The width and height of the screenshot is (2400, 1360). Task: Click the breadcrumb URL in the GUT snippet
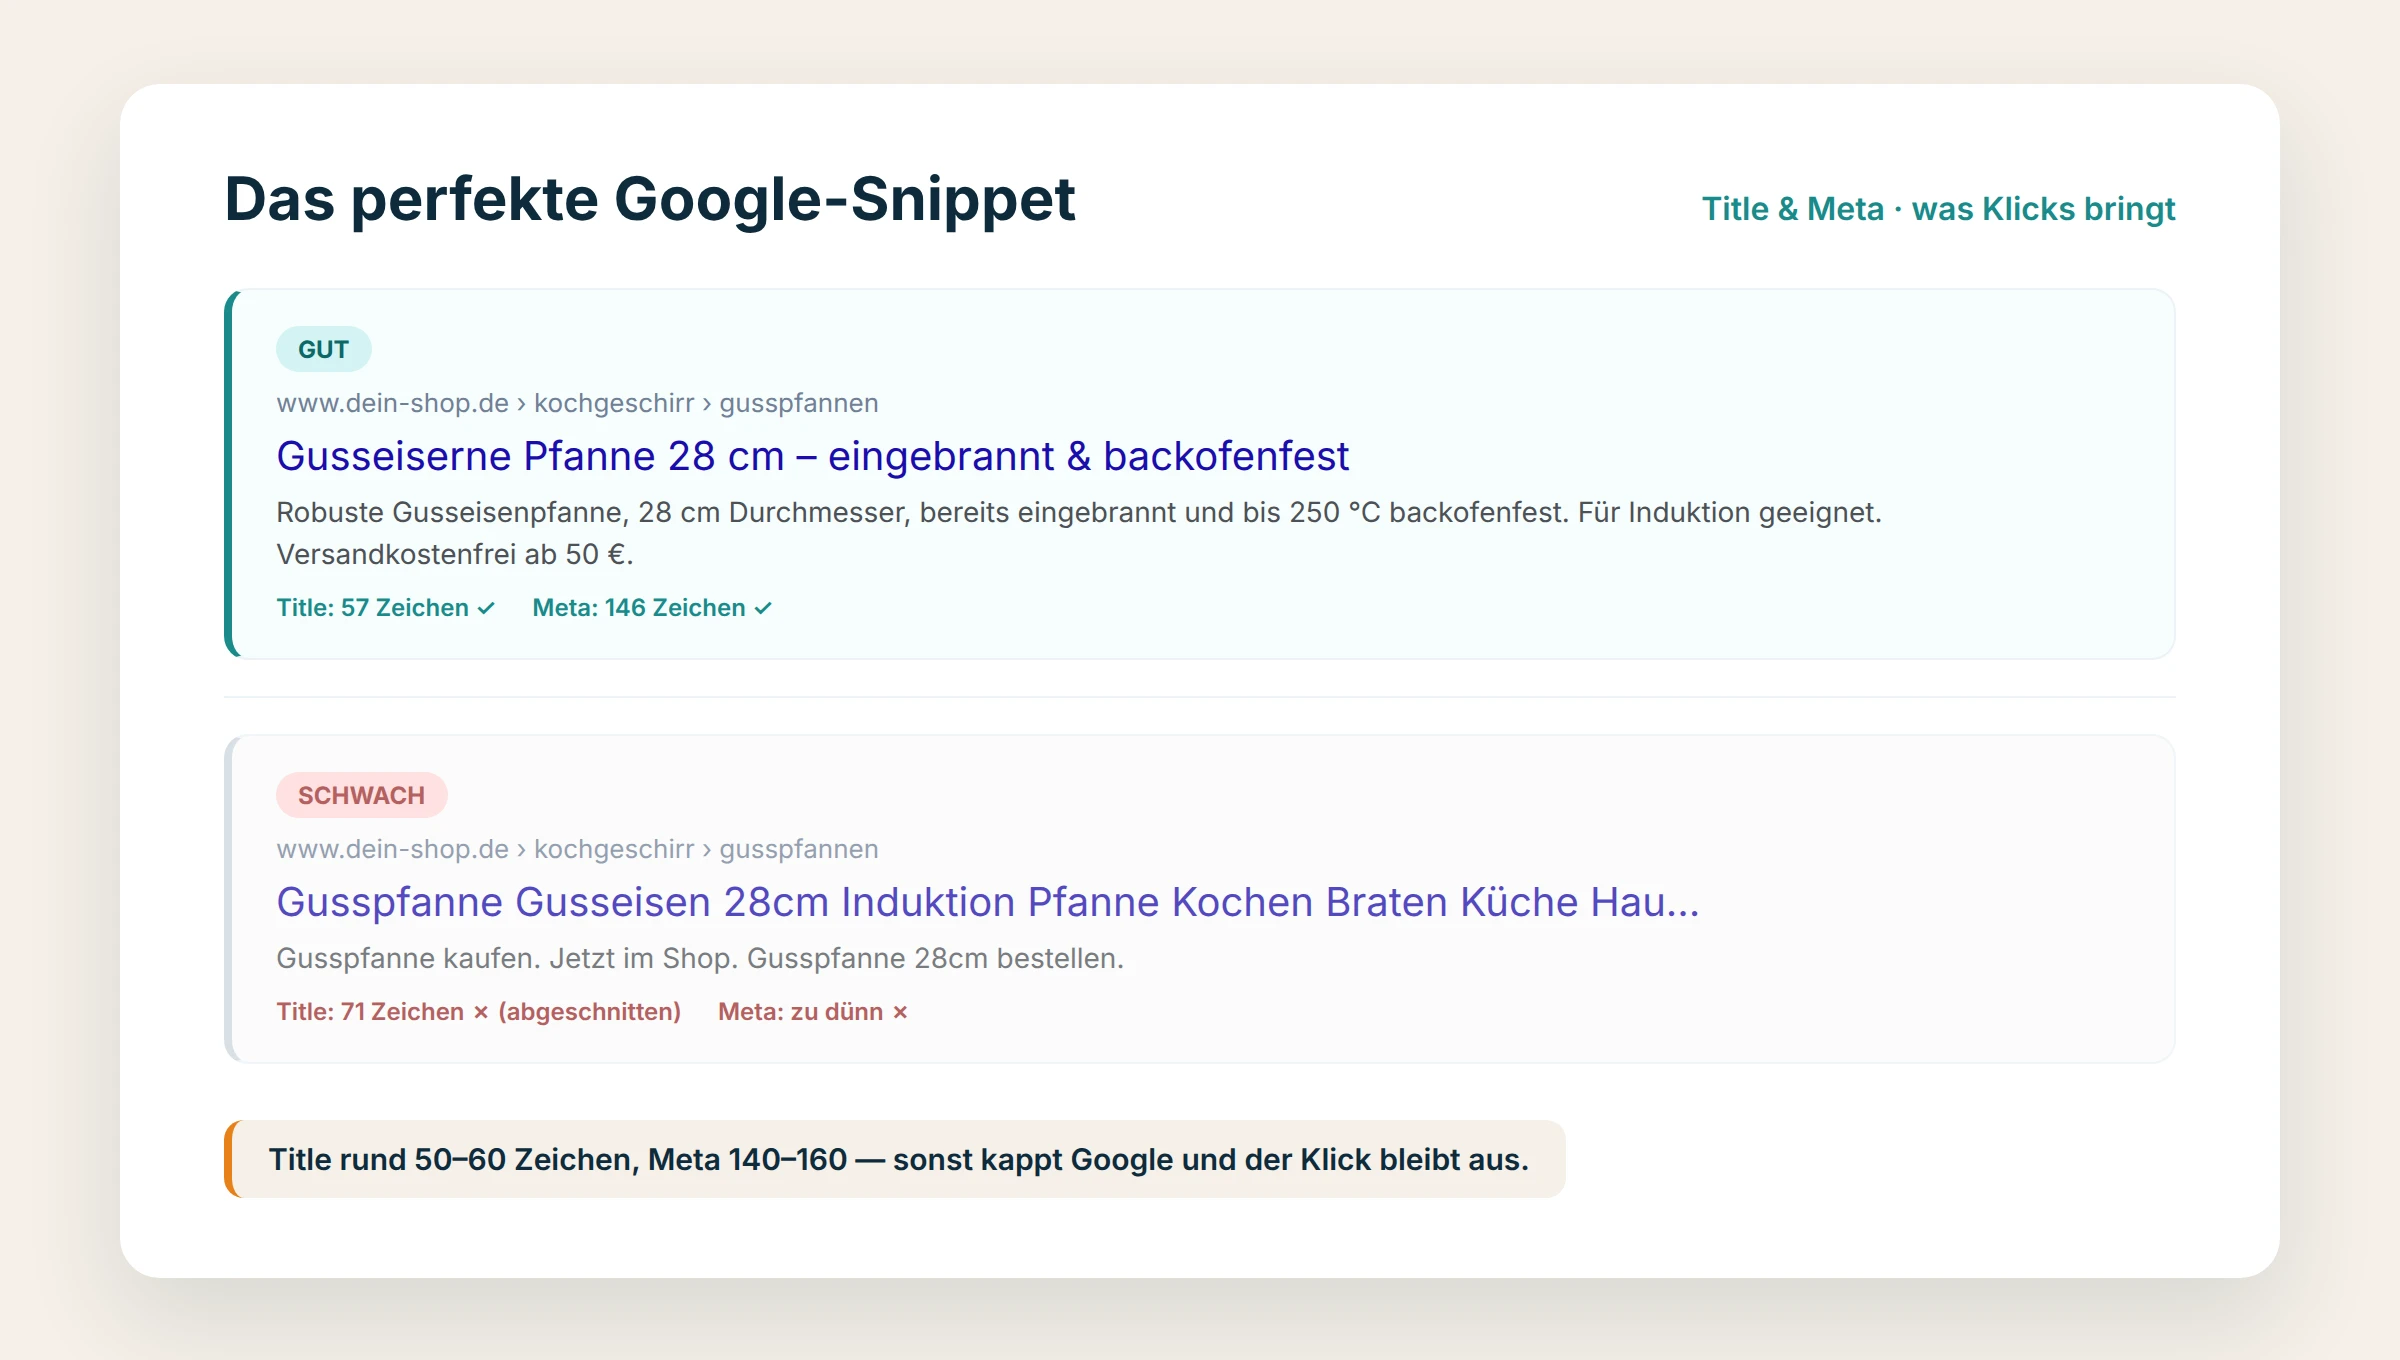577,403
